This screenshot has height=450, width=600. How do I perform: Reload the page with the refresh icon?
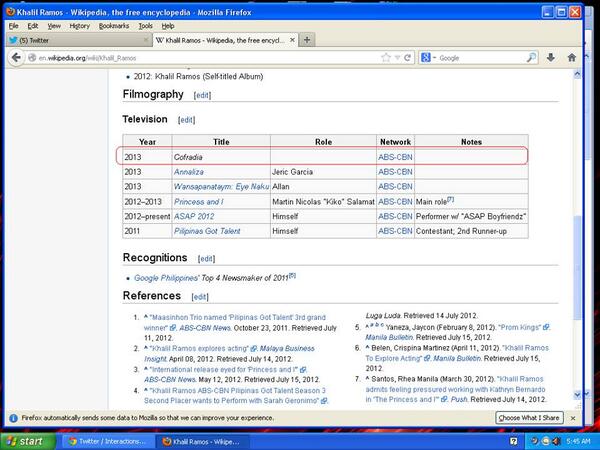coord(407,58)
